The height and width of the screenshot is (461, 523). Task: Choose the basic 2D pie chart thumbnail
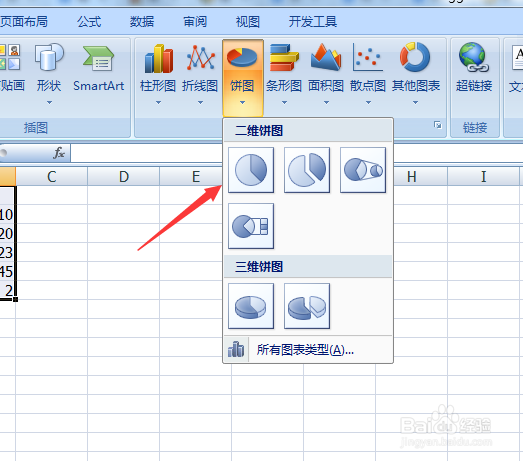(251, 170)
